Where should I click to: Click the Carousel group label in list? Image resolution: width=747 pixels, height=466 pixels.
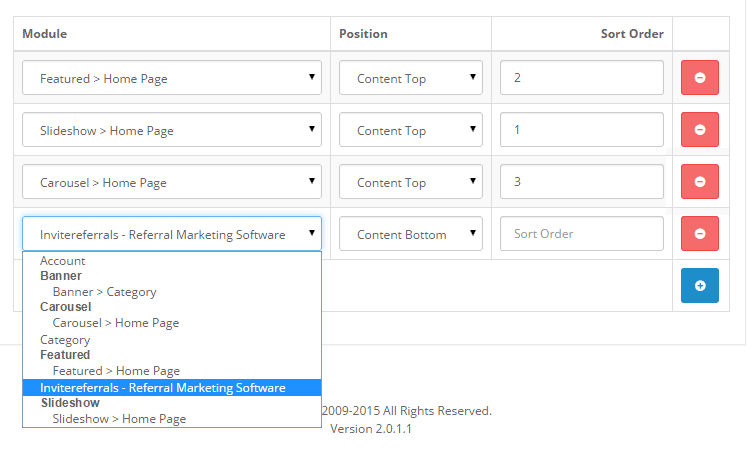click(x=66, y=307)
